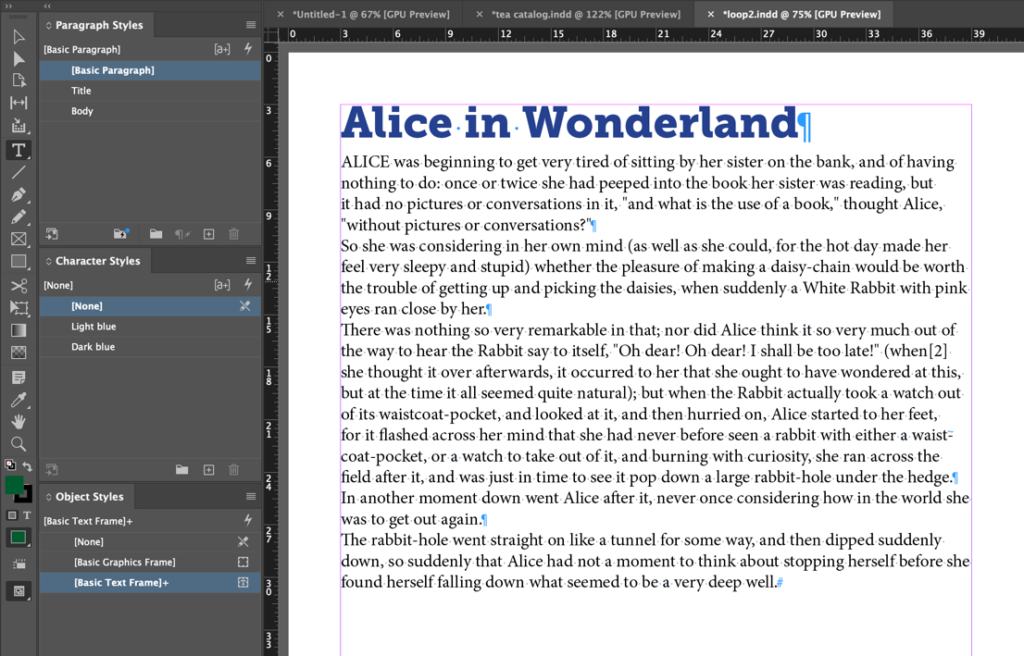Screen dimensions: 1024x656
Task: Apply the Dark blue character style
Action: click(x=150, y=347)
